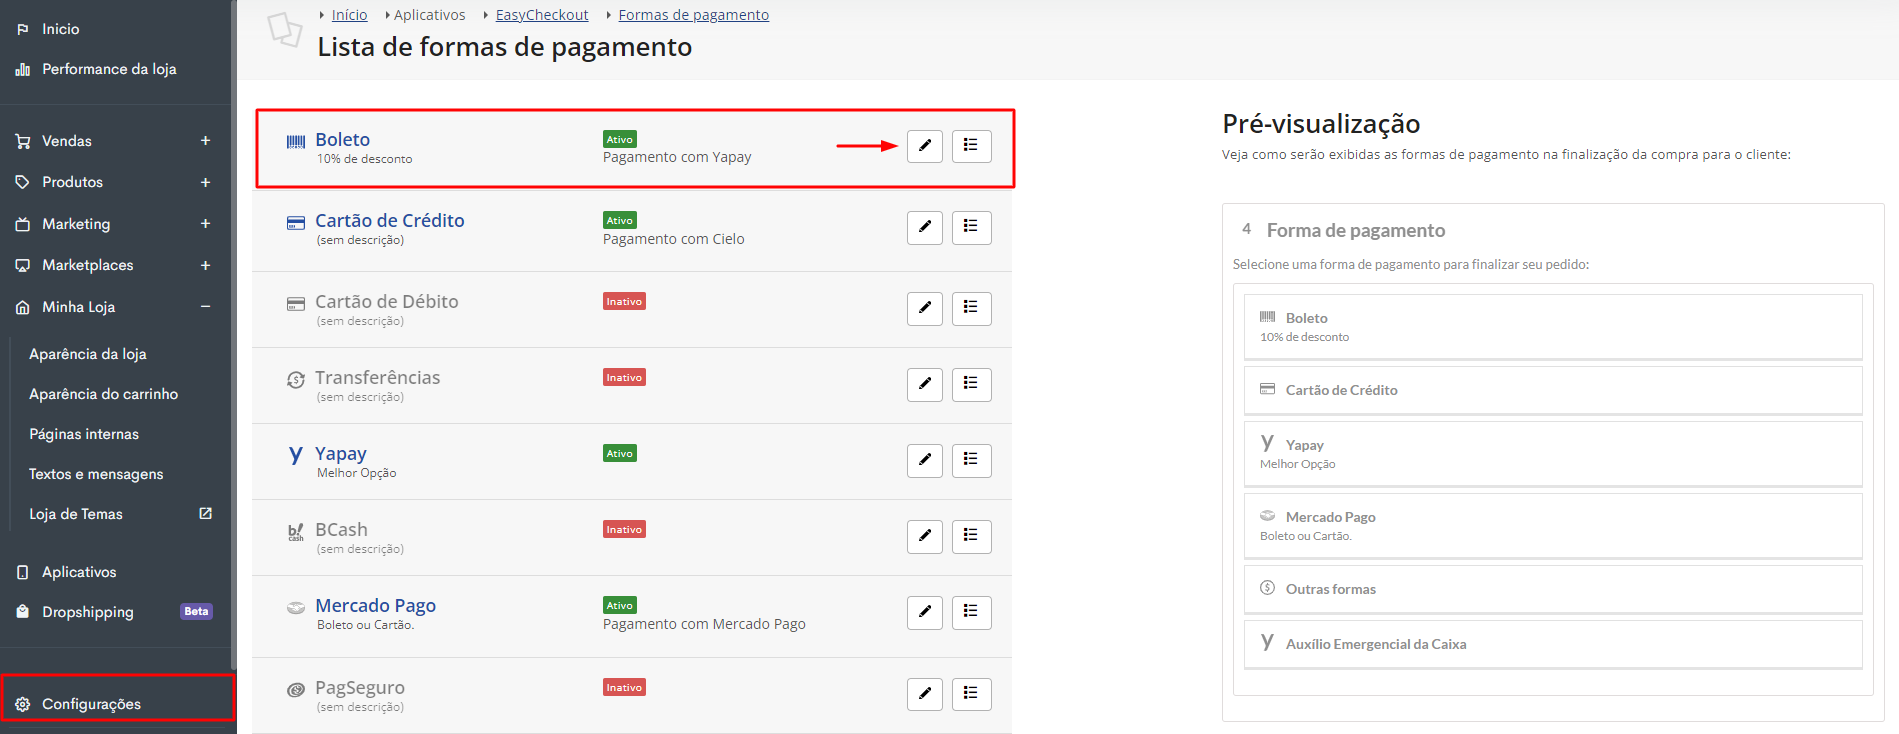The image size is (1899, 734).
Task: Click the edit pencil icon for Boleto
Action: pos(925,146)
